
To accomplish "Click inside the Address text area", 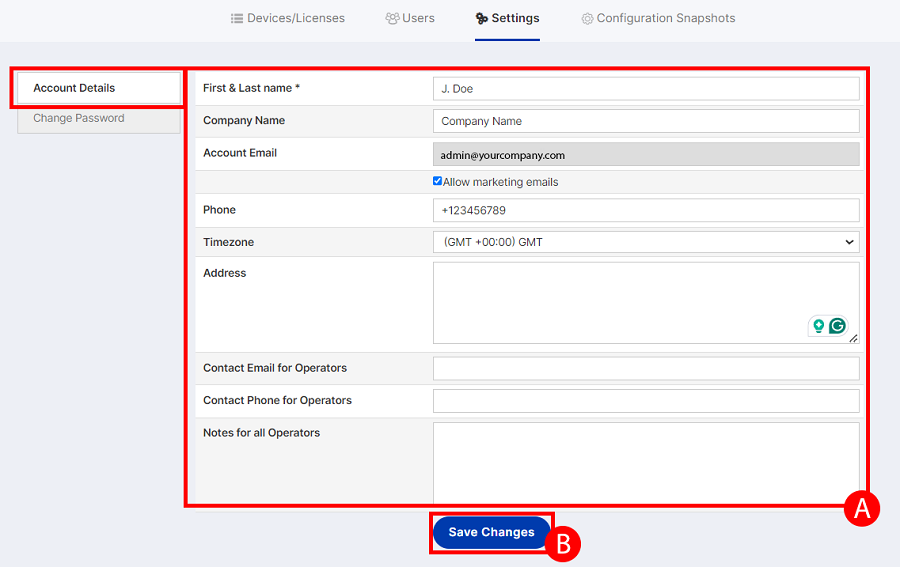I will (620, 302).
